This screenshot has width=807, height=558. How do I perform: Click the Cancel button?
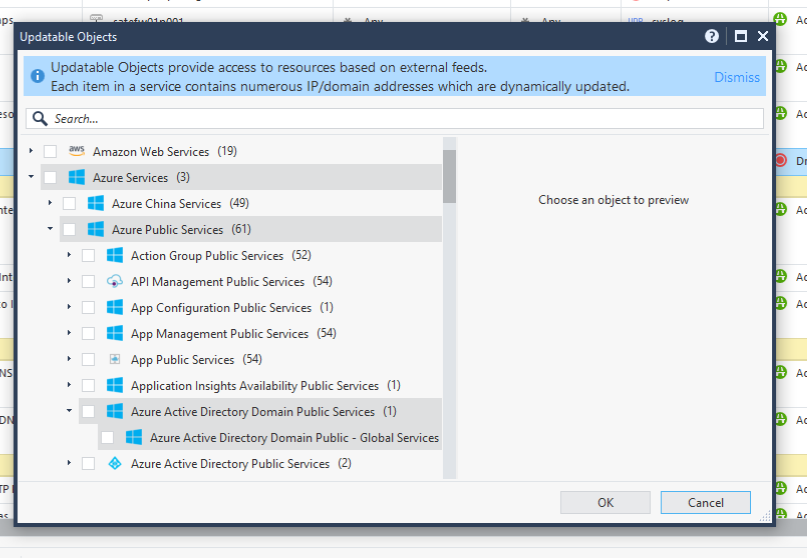(706, 502)
